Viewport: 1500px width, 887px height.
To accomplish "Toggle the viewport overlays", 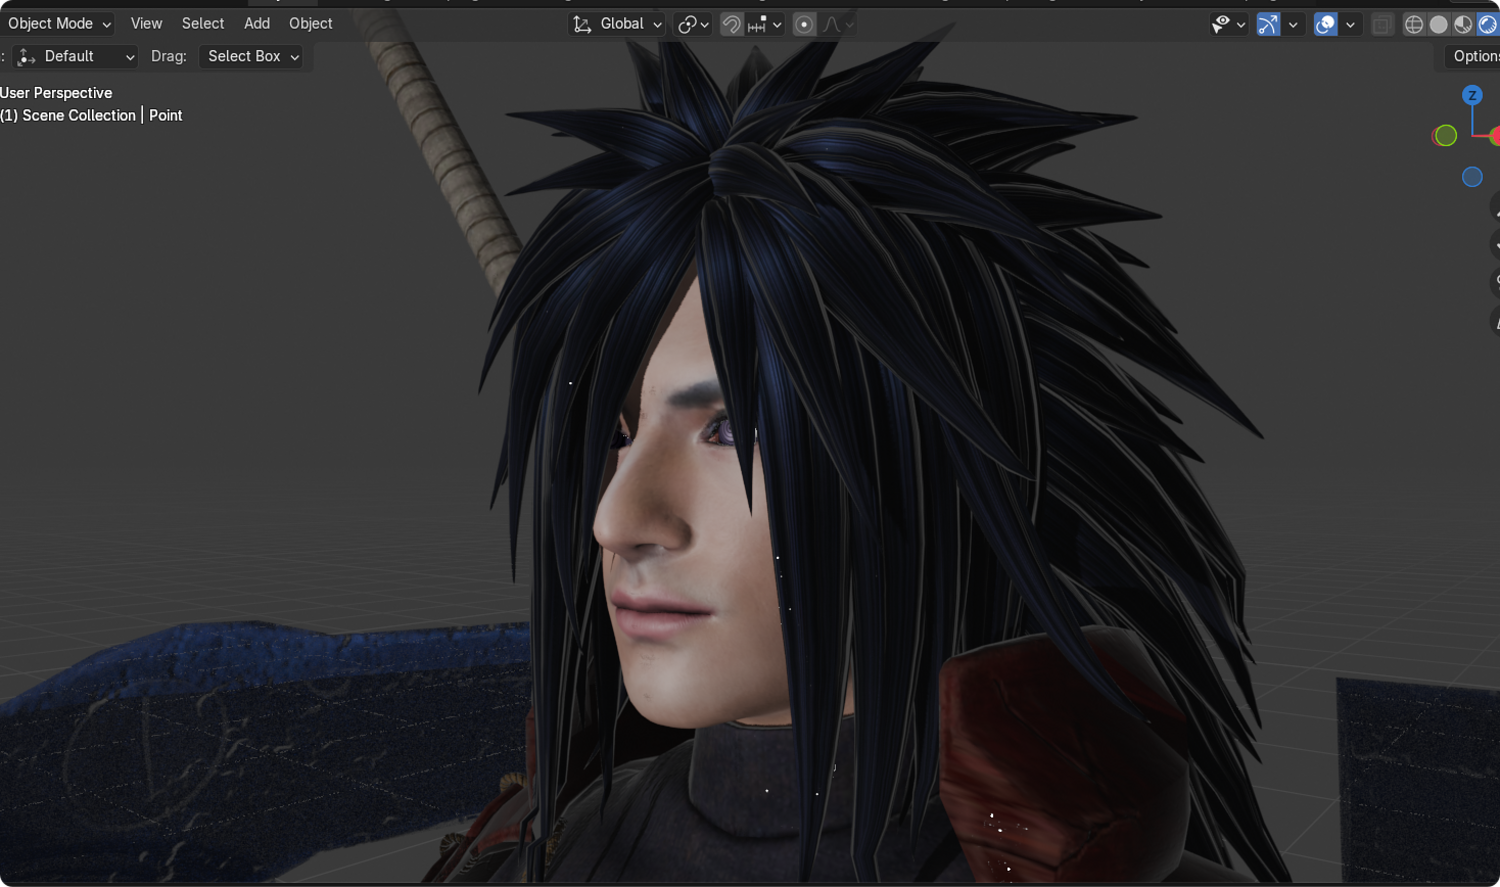I will click(x=1325, y=24).
